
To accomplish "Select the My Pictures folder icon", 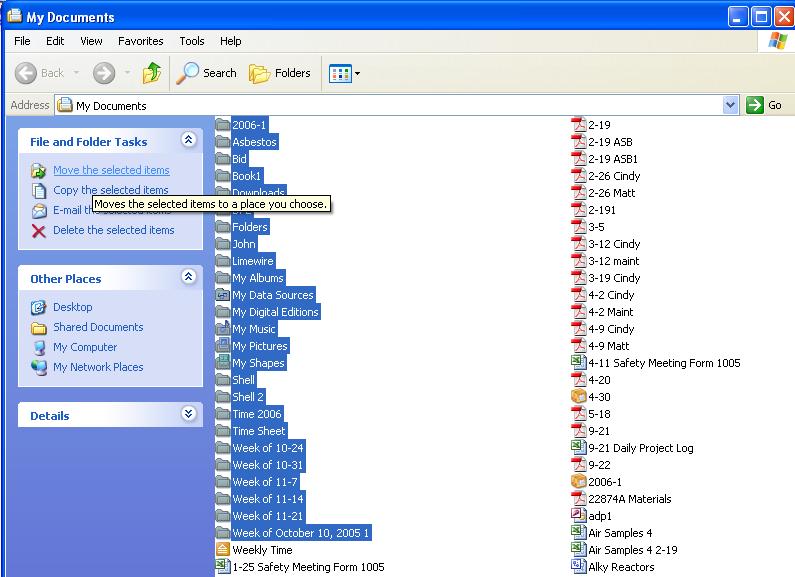I will [x=223, y=346].
